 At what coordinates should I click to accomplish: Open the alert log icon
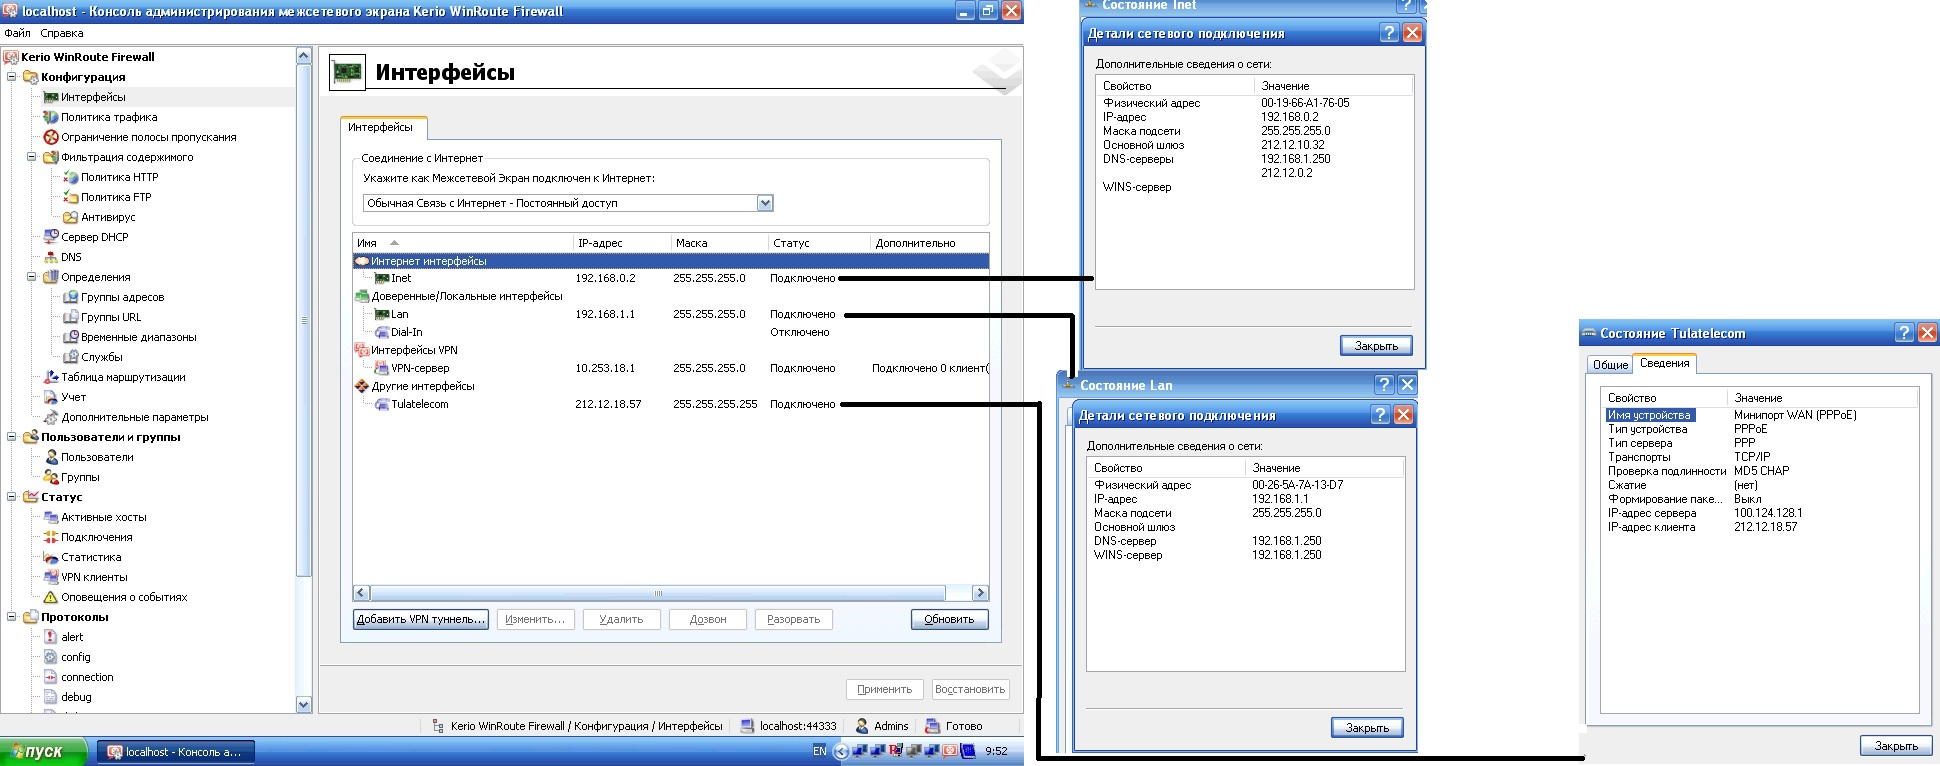click(x=50, y=637)
